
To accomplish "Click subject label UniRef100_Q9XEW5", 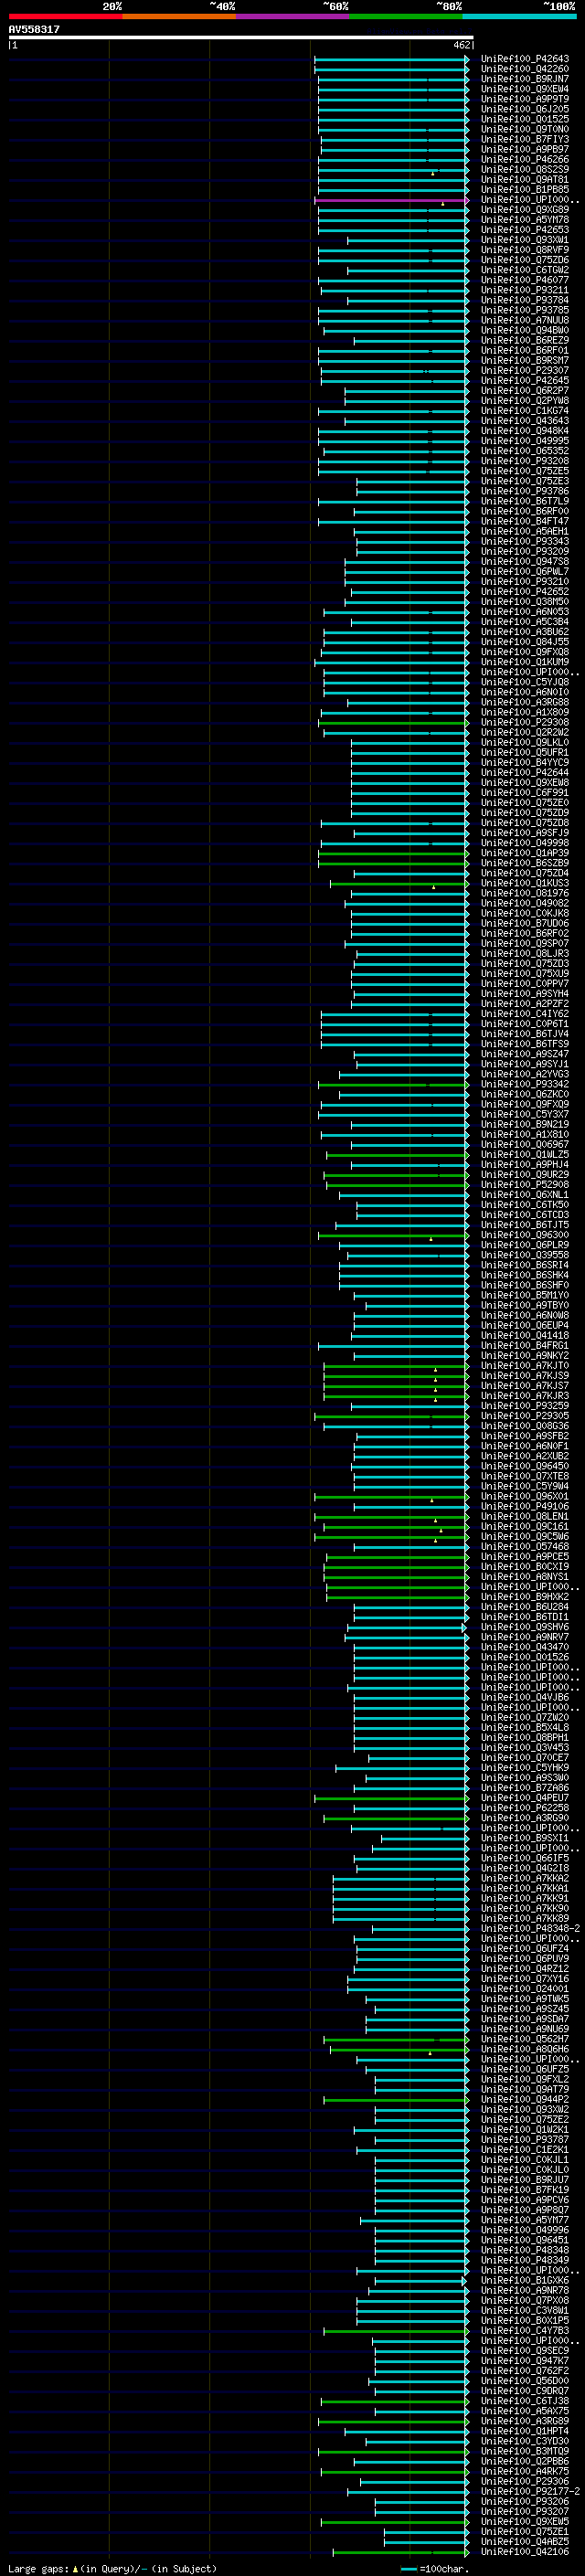I will tap(524, 2522).
